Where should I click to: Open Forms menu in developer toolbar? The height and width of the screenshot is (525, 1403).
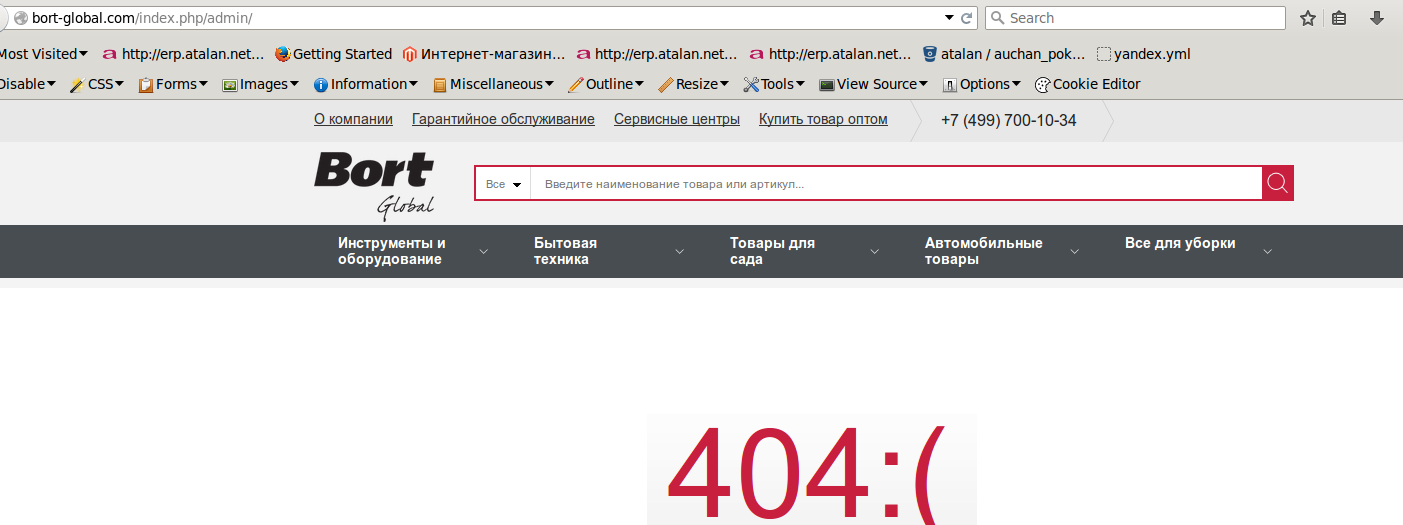tap(174, 84)
